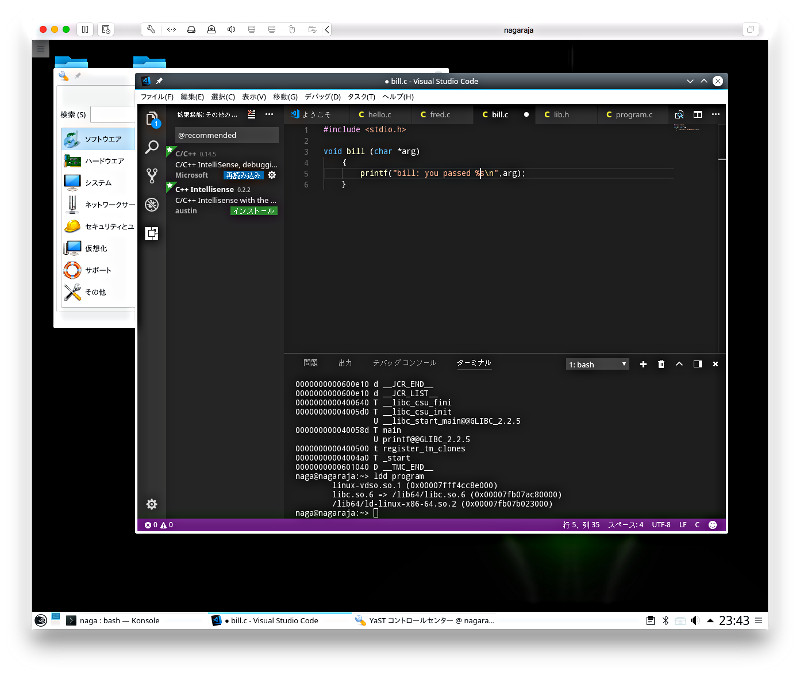Kill the active terminal
The image size is (800, 675).
tap(661, 364)
